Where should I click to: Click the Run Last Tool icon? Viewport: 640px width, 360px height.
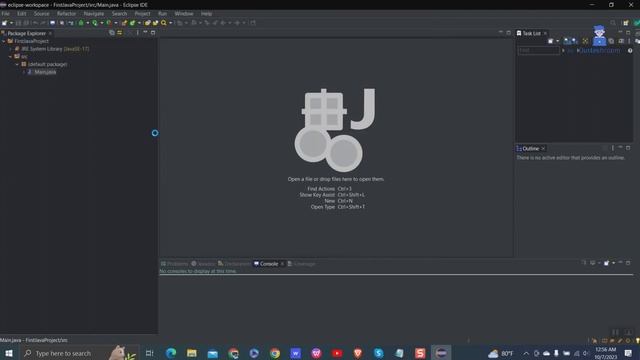click(x=109, y=23)
